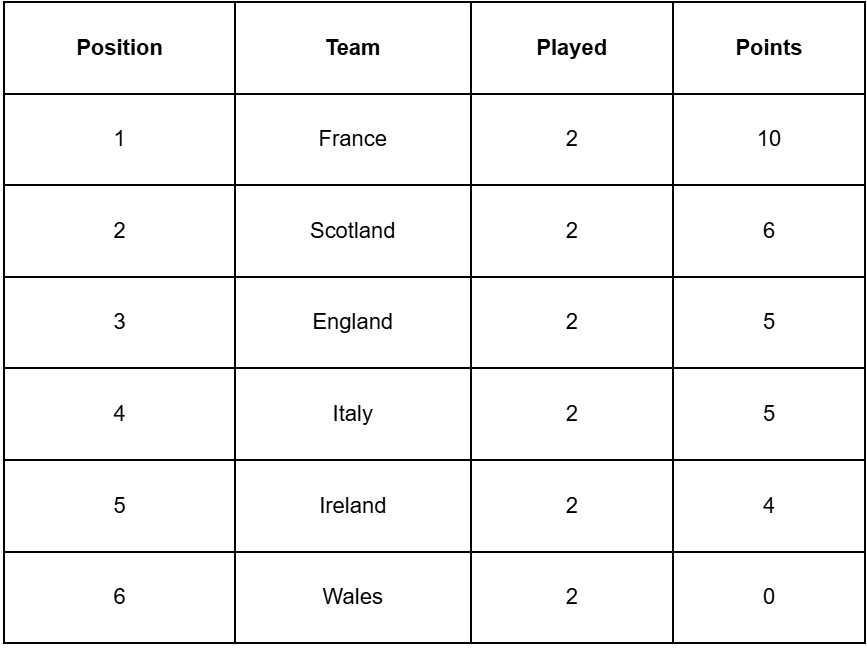This screenshot has width=867, height=648.
Task: Select position 1 cell
Action: [119, 139]
